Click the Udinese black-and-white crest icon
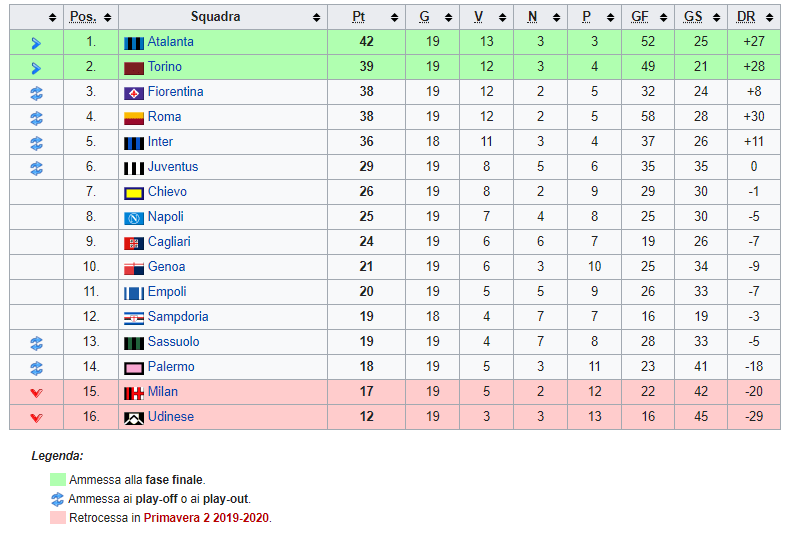The width and height of the screenshot is (791, 546). click(134, 418)
